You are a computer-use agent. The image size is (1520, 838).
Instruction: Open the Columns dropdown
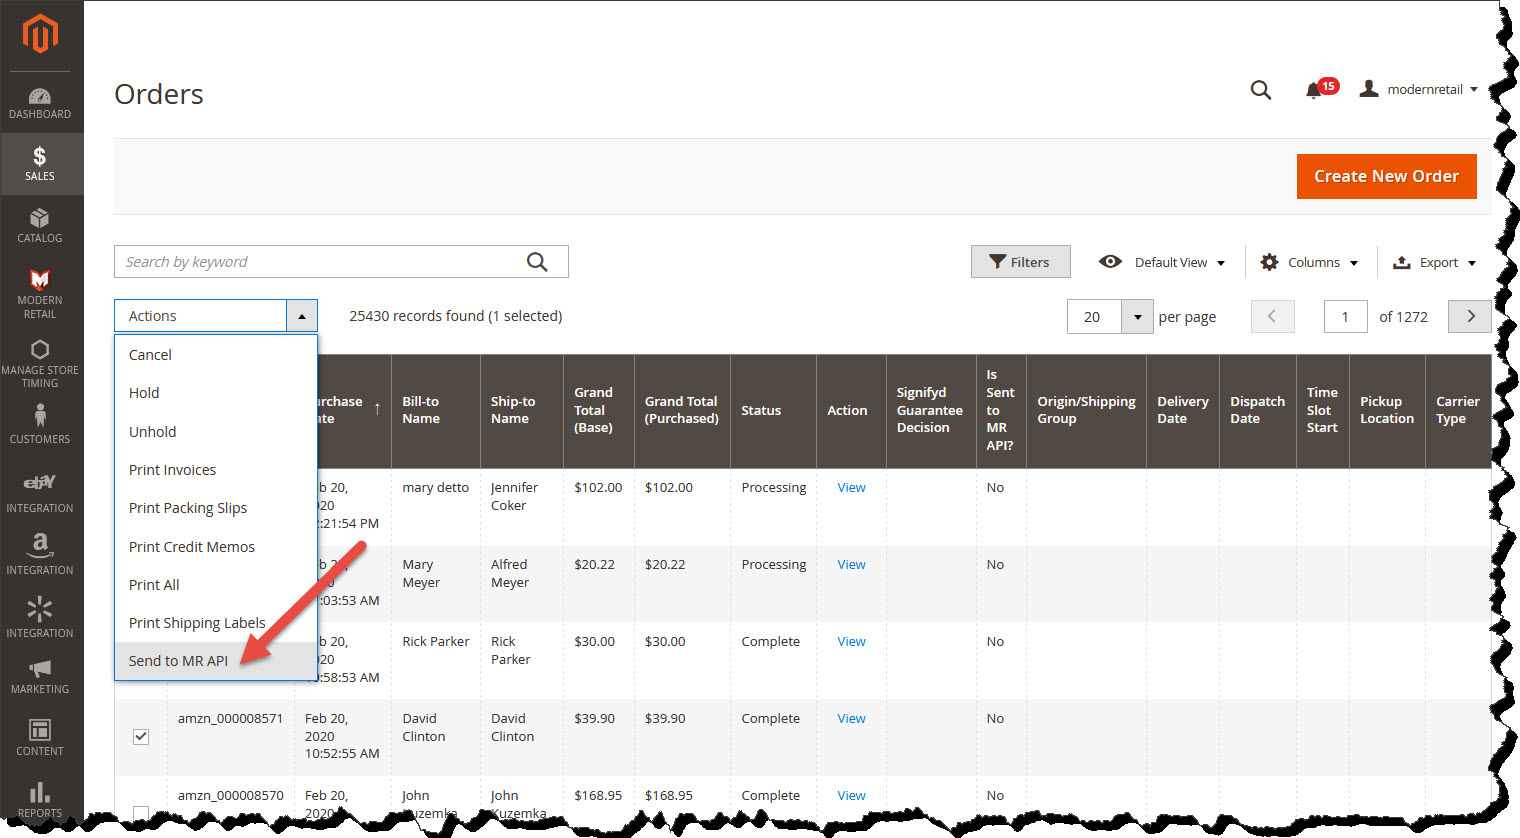(1309, 262)
